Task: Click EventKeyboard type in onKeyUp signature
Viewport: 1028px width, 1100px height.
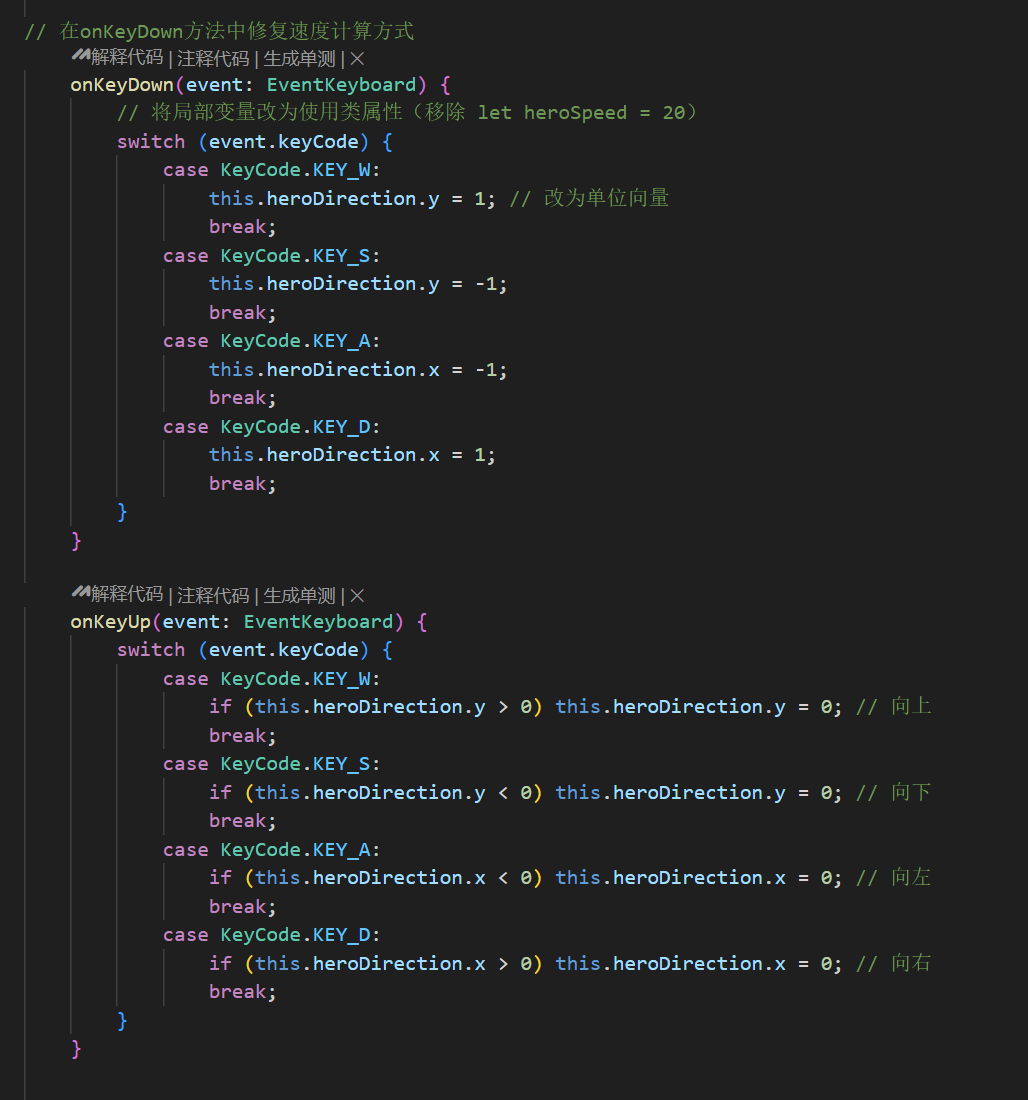Action: tap(319, 622)
